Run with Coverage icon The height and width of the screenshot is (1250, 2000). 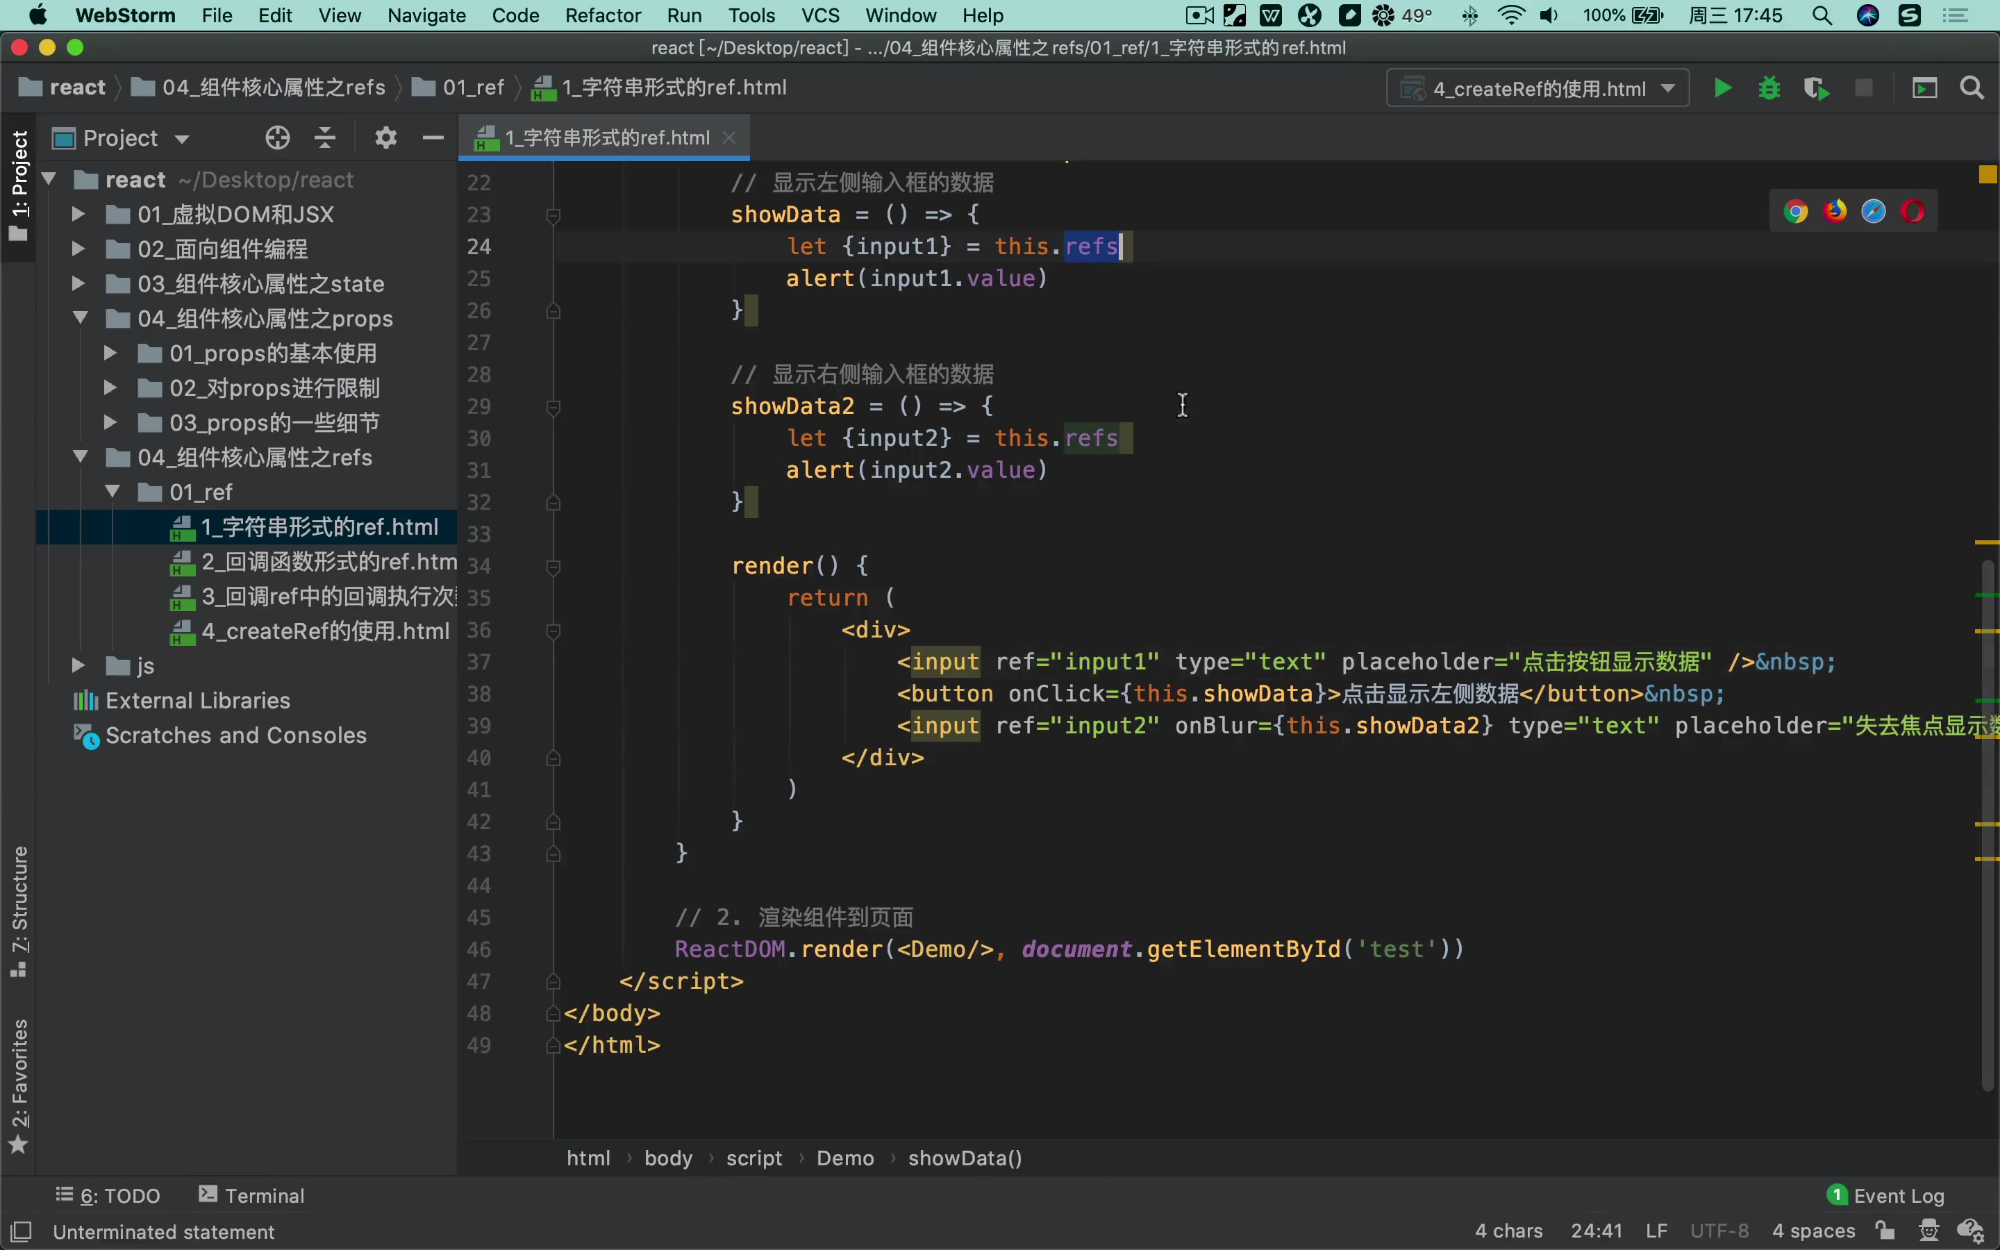tap(1816, 88)
